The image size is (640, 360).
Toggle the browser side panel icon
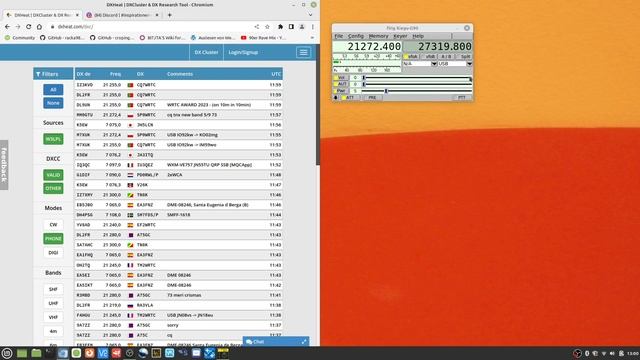[291, 27]
